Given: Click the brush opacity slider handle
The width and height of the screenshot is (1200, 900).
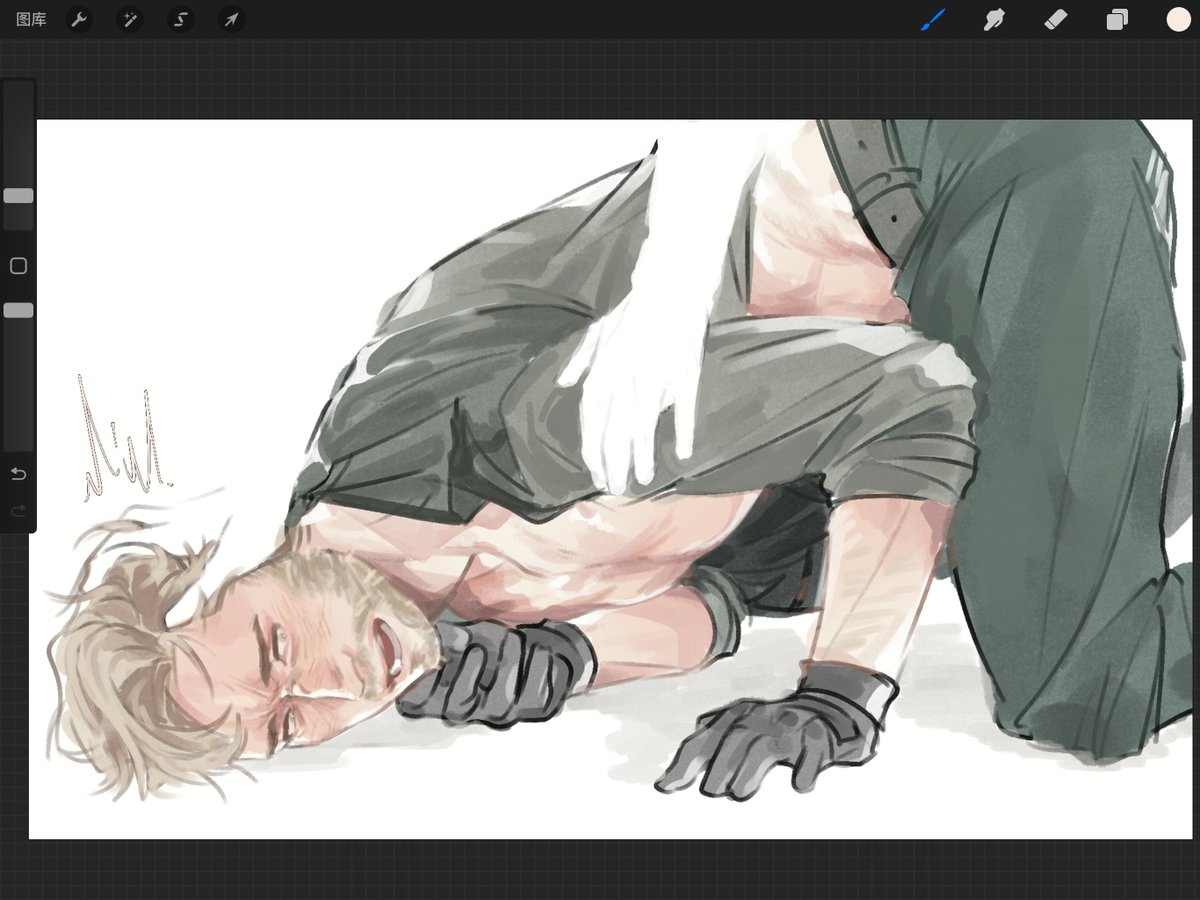Looking at the screenshot, I should coord(18,311).
